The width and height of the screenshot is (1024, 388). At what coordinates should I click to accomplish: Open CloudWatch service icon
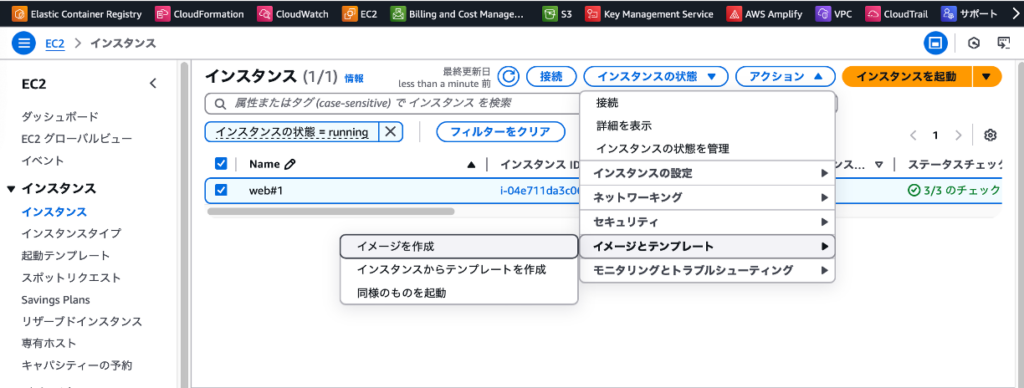pyautogui.click(x=264, y=13)
